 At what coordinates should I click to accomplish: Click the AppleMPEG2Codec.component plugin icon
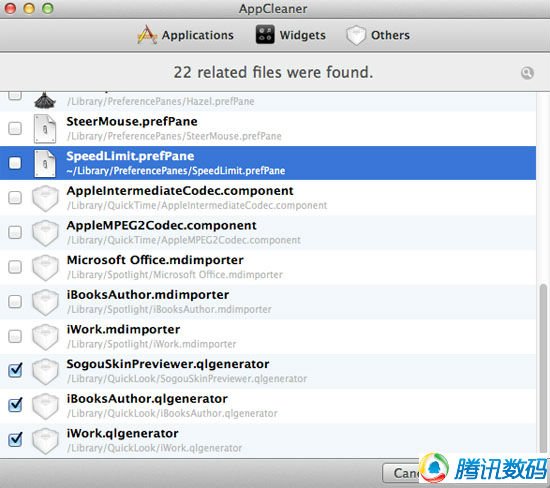click(x=45, y=233)
